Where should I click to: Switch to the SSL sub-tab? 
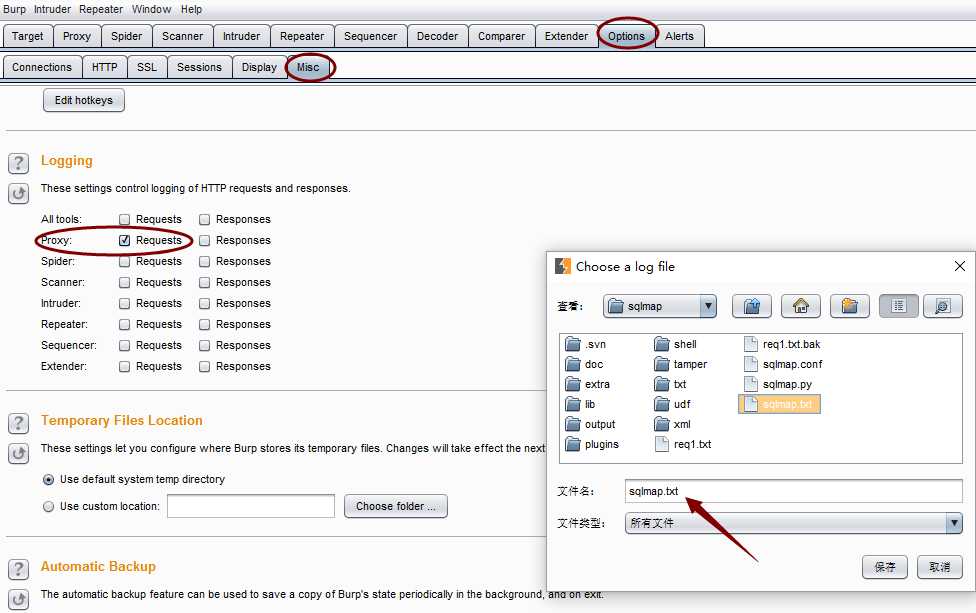[147, 67]
